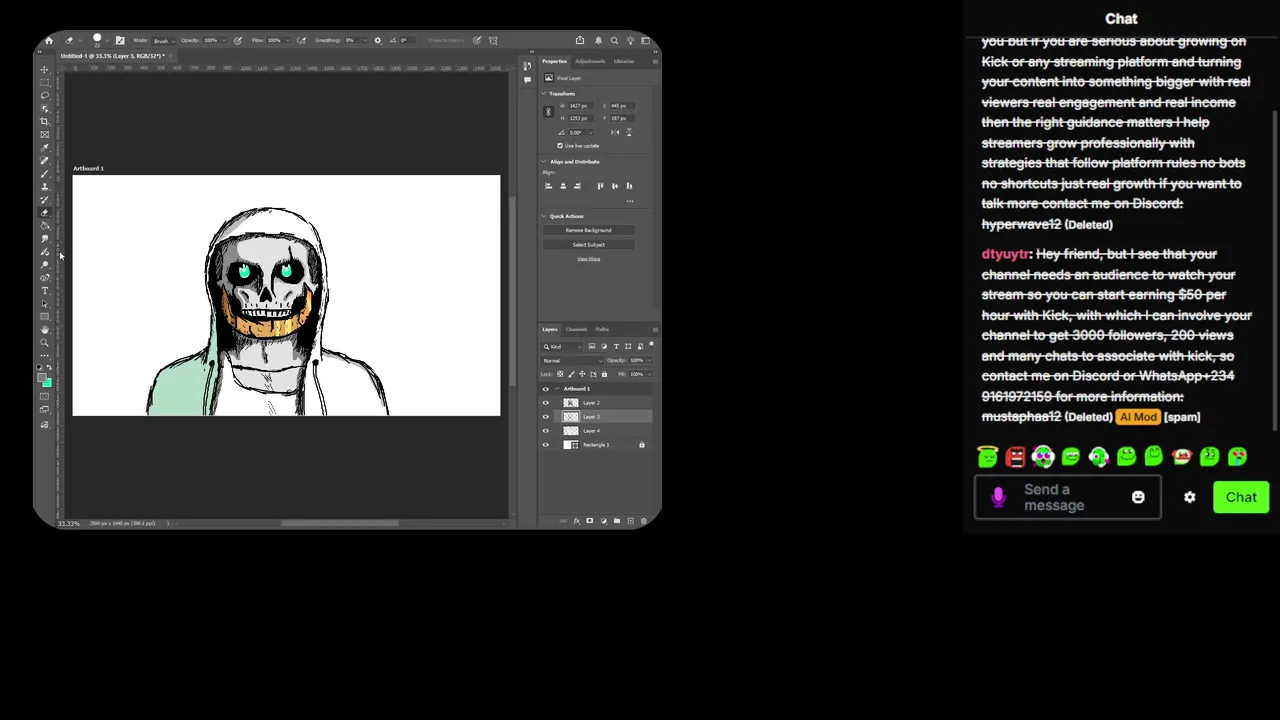Toggle the lock all layer option

pyautogui.click(x=604, y=374)
